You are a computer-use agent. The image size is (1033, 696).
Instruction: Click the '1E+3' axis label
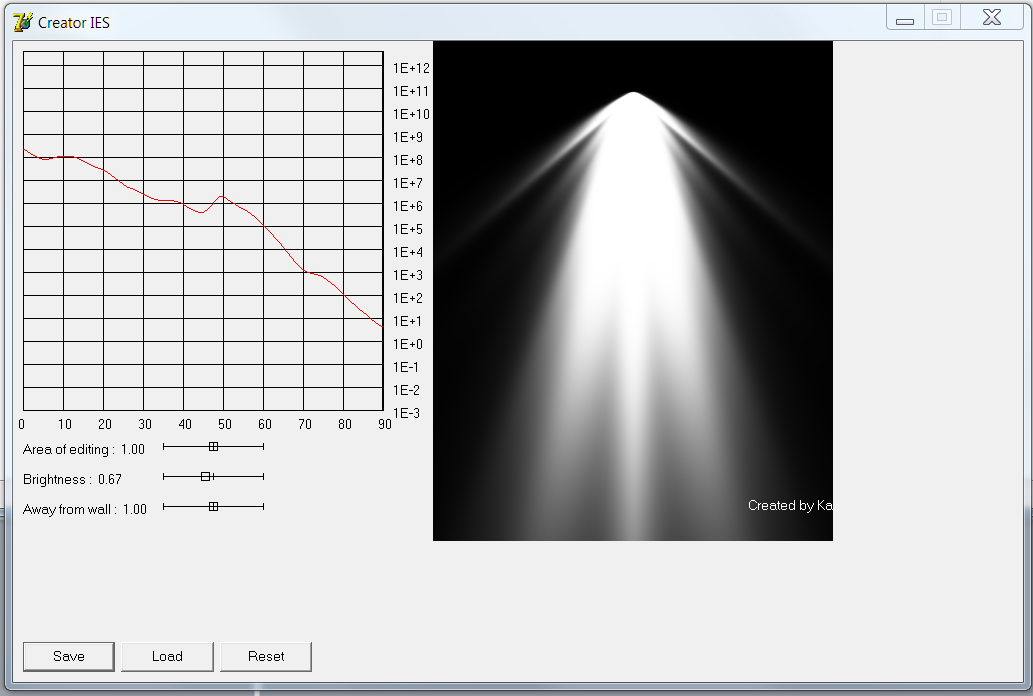[x=408, y=276]
